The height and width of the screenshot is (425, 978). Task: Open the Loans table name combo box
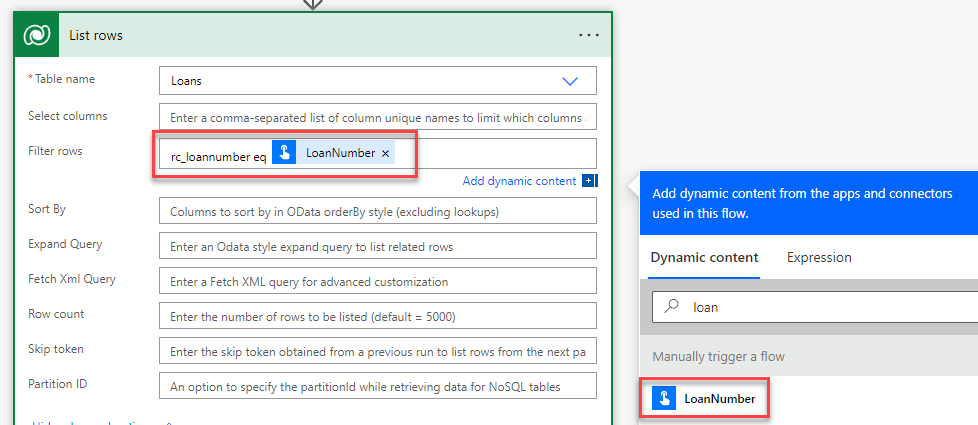pyautogui.click(x=360, y=81)
